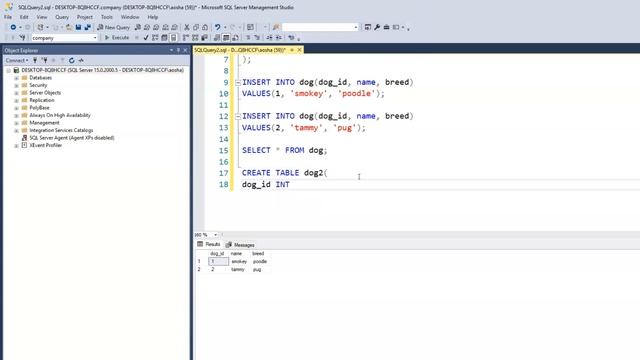
Task: Click the wrench Properties icon
Action: click(x=377, y=27)
